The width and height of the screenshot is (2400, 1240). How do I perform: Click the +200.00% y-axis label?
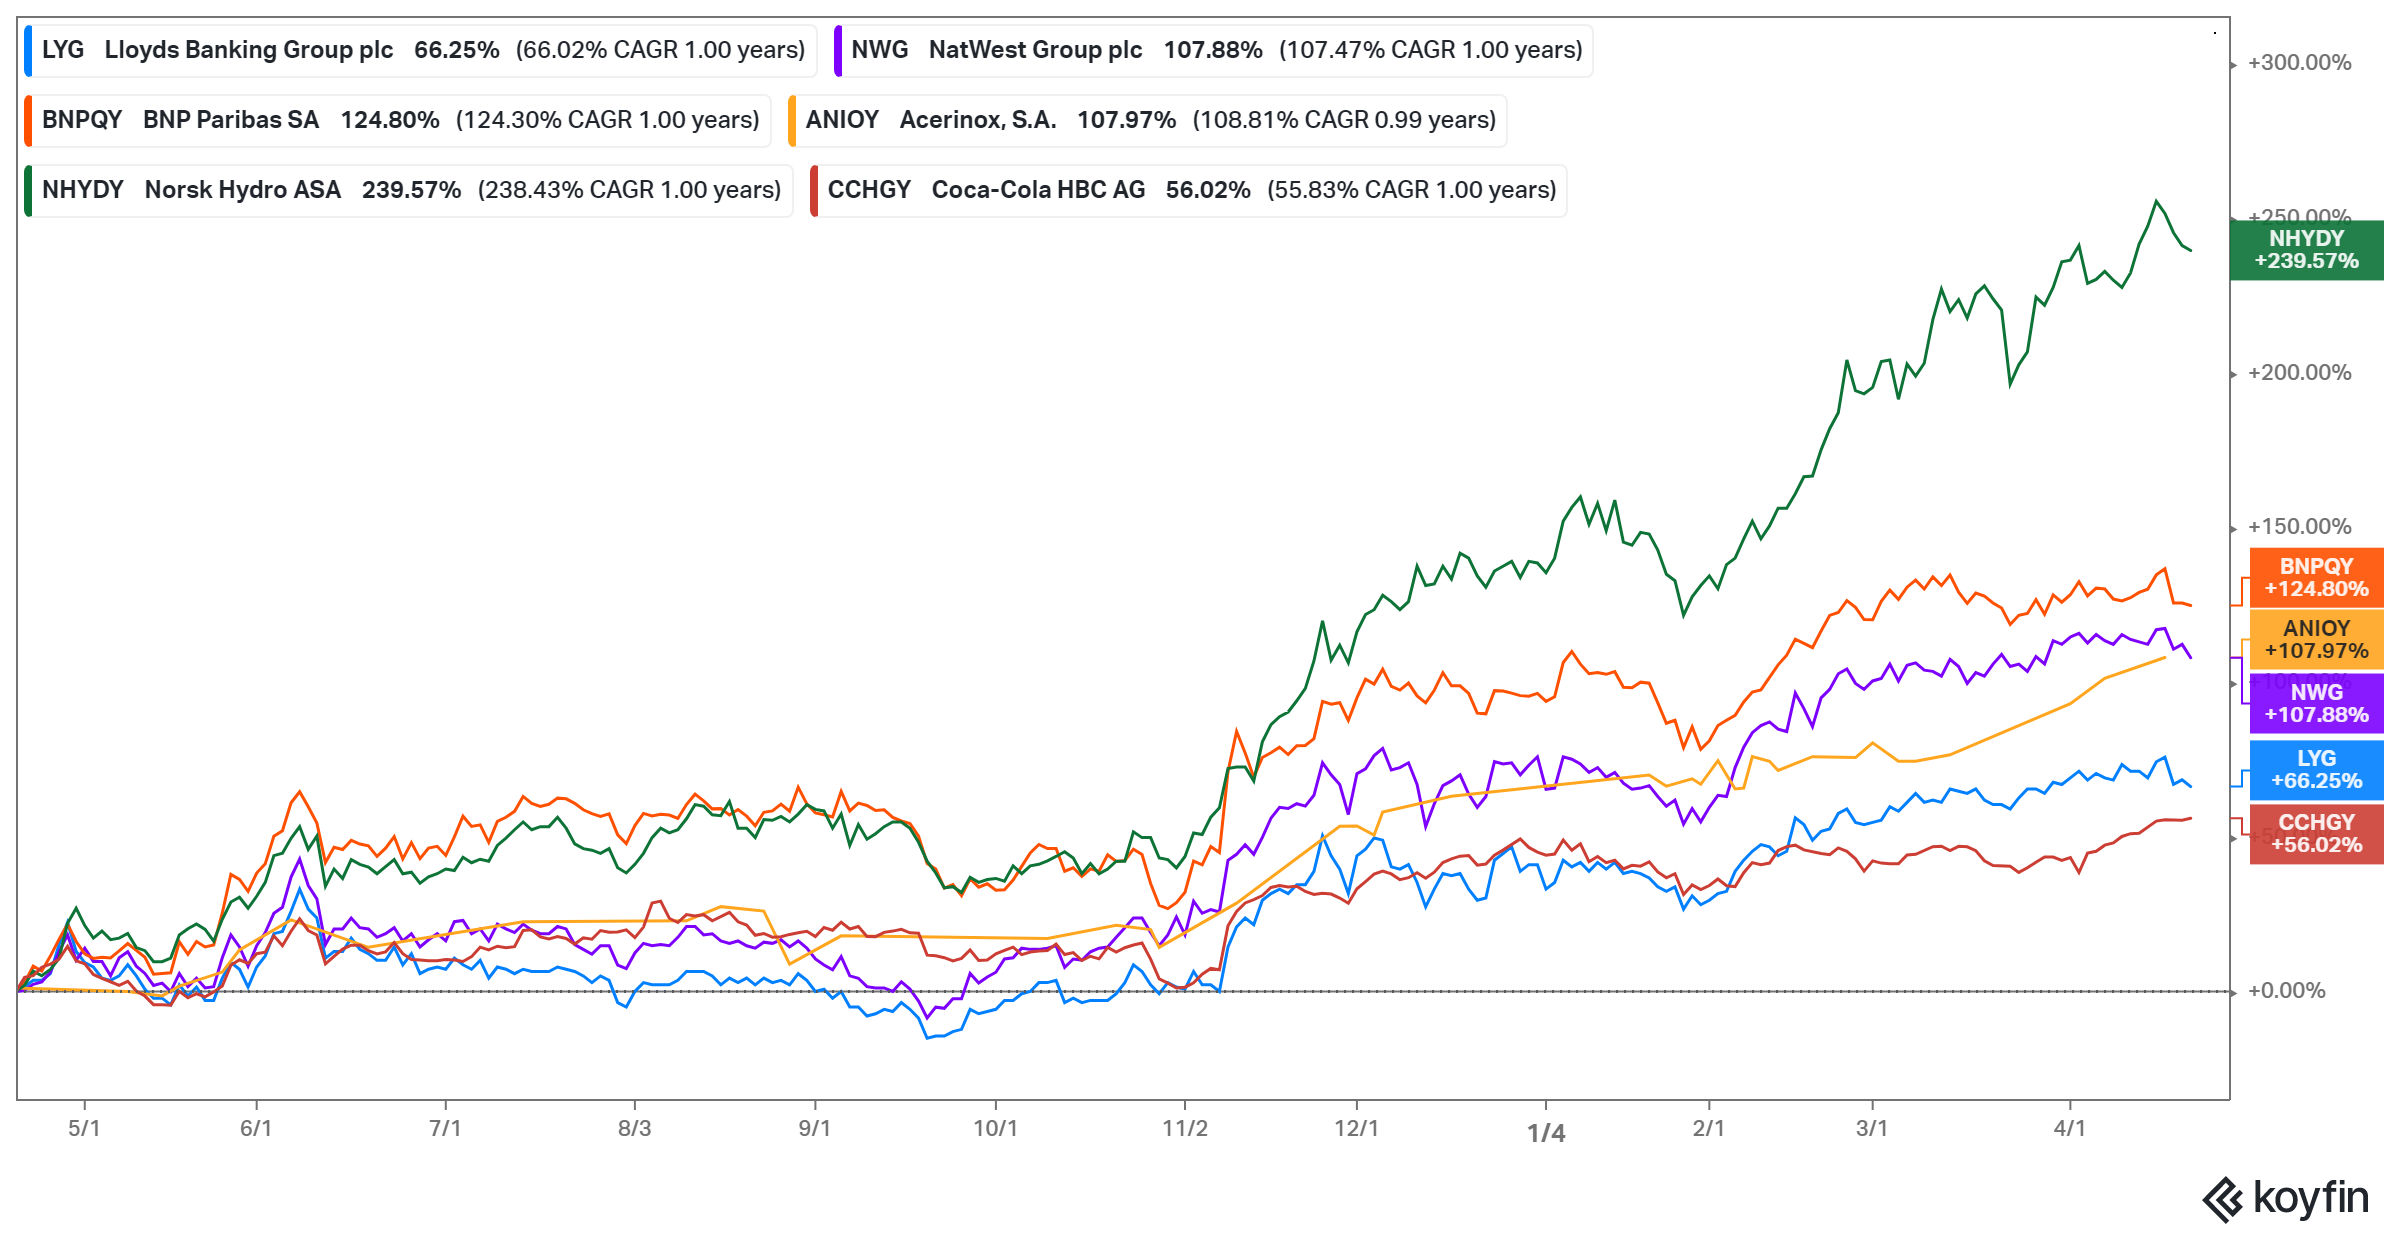click(x=2299, y=373)
